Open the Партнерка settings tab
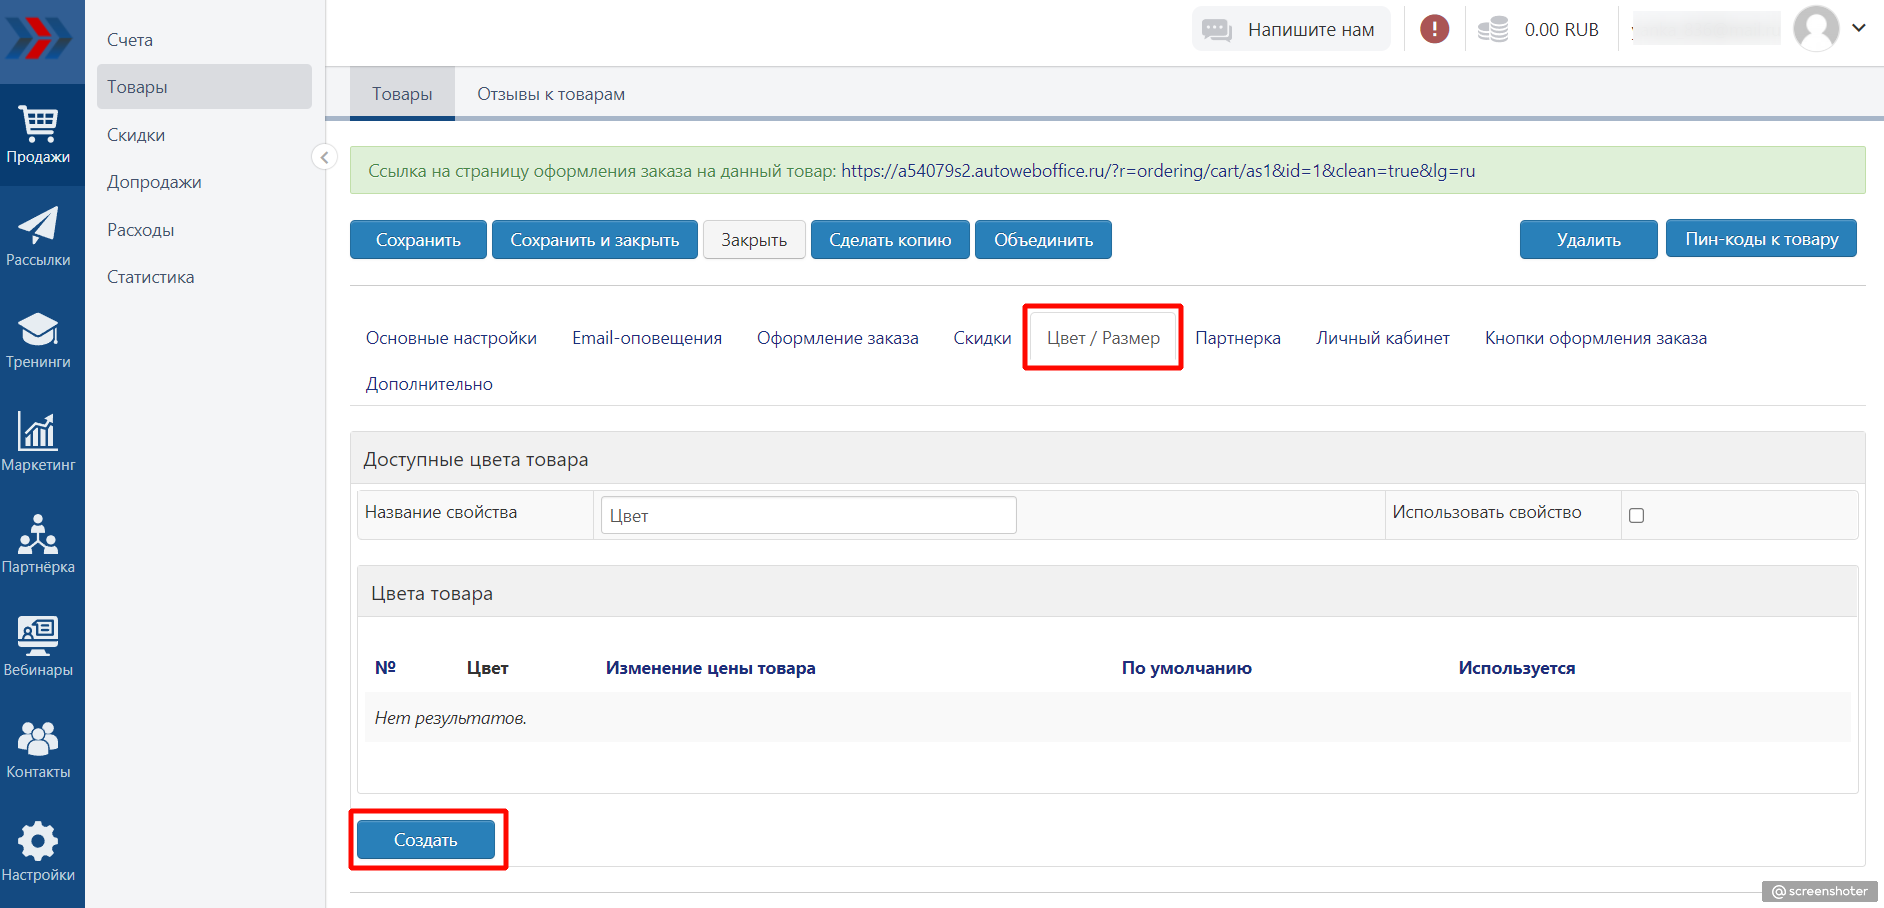This screenshot has width=1884, height=908. 1237,338
